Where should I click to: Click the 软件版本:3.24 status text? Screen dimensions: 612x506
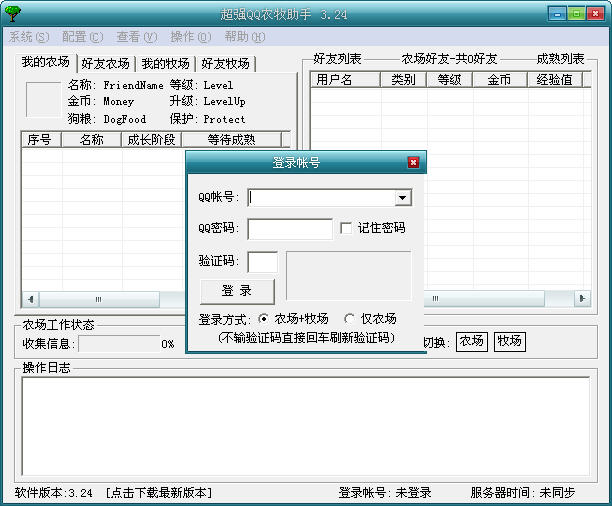[x=53, y=493]
